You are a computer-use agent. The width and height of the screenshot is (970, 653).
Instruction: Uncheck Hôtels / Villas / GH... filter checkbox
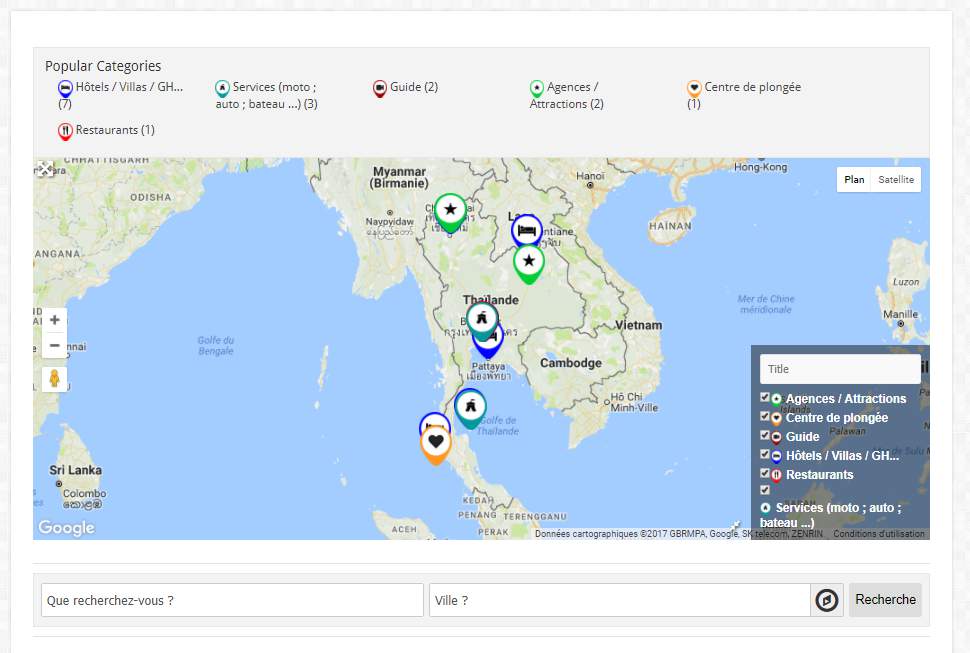[x=765, y=455]
